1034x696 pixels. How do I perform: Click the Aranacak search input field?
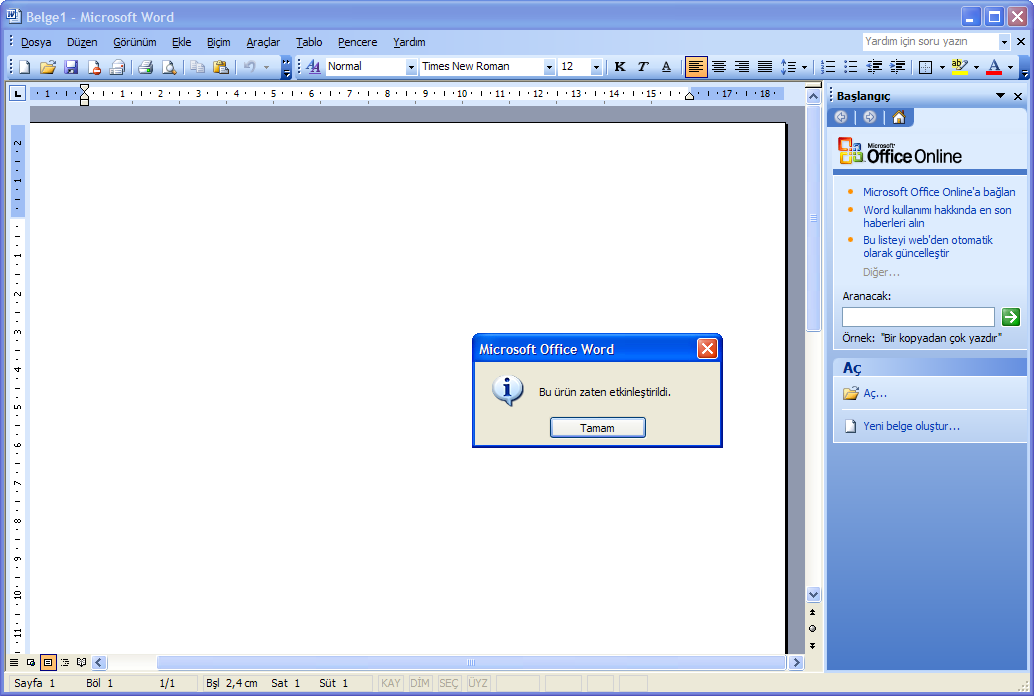918,317
